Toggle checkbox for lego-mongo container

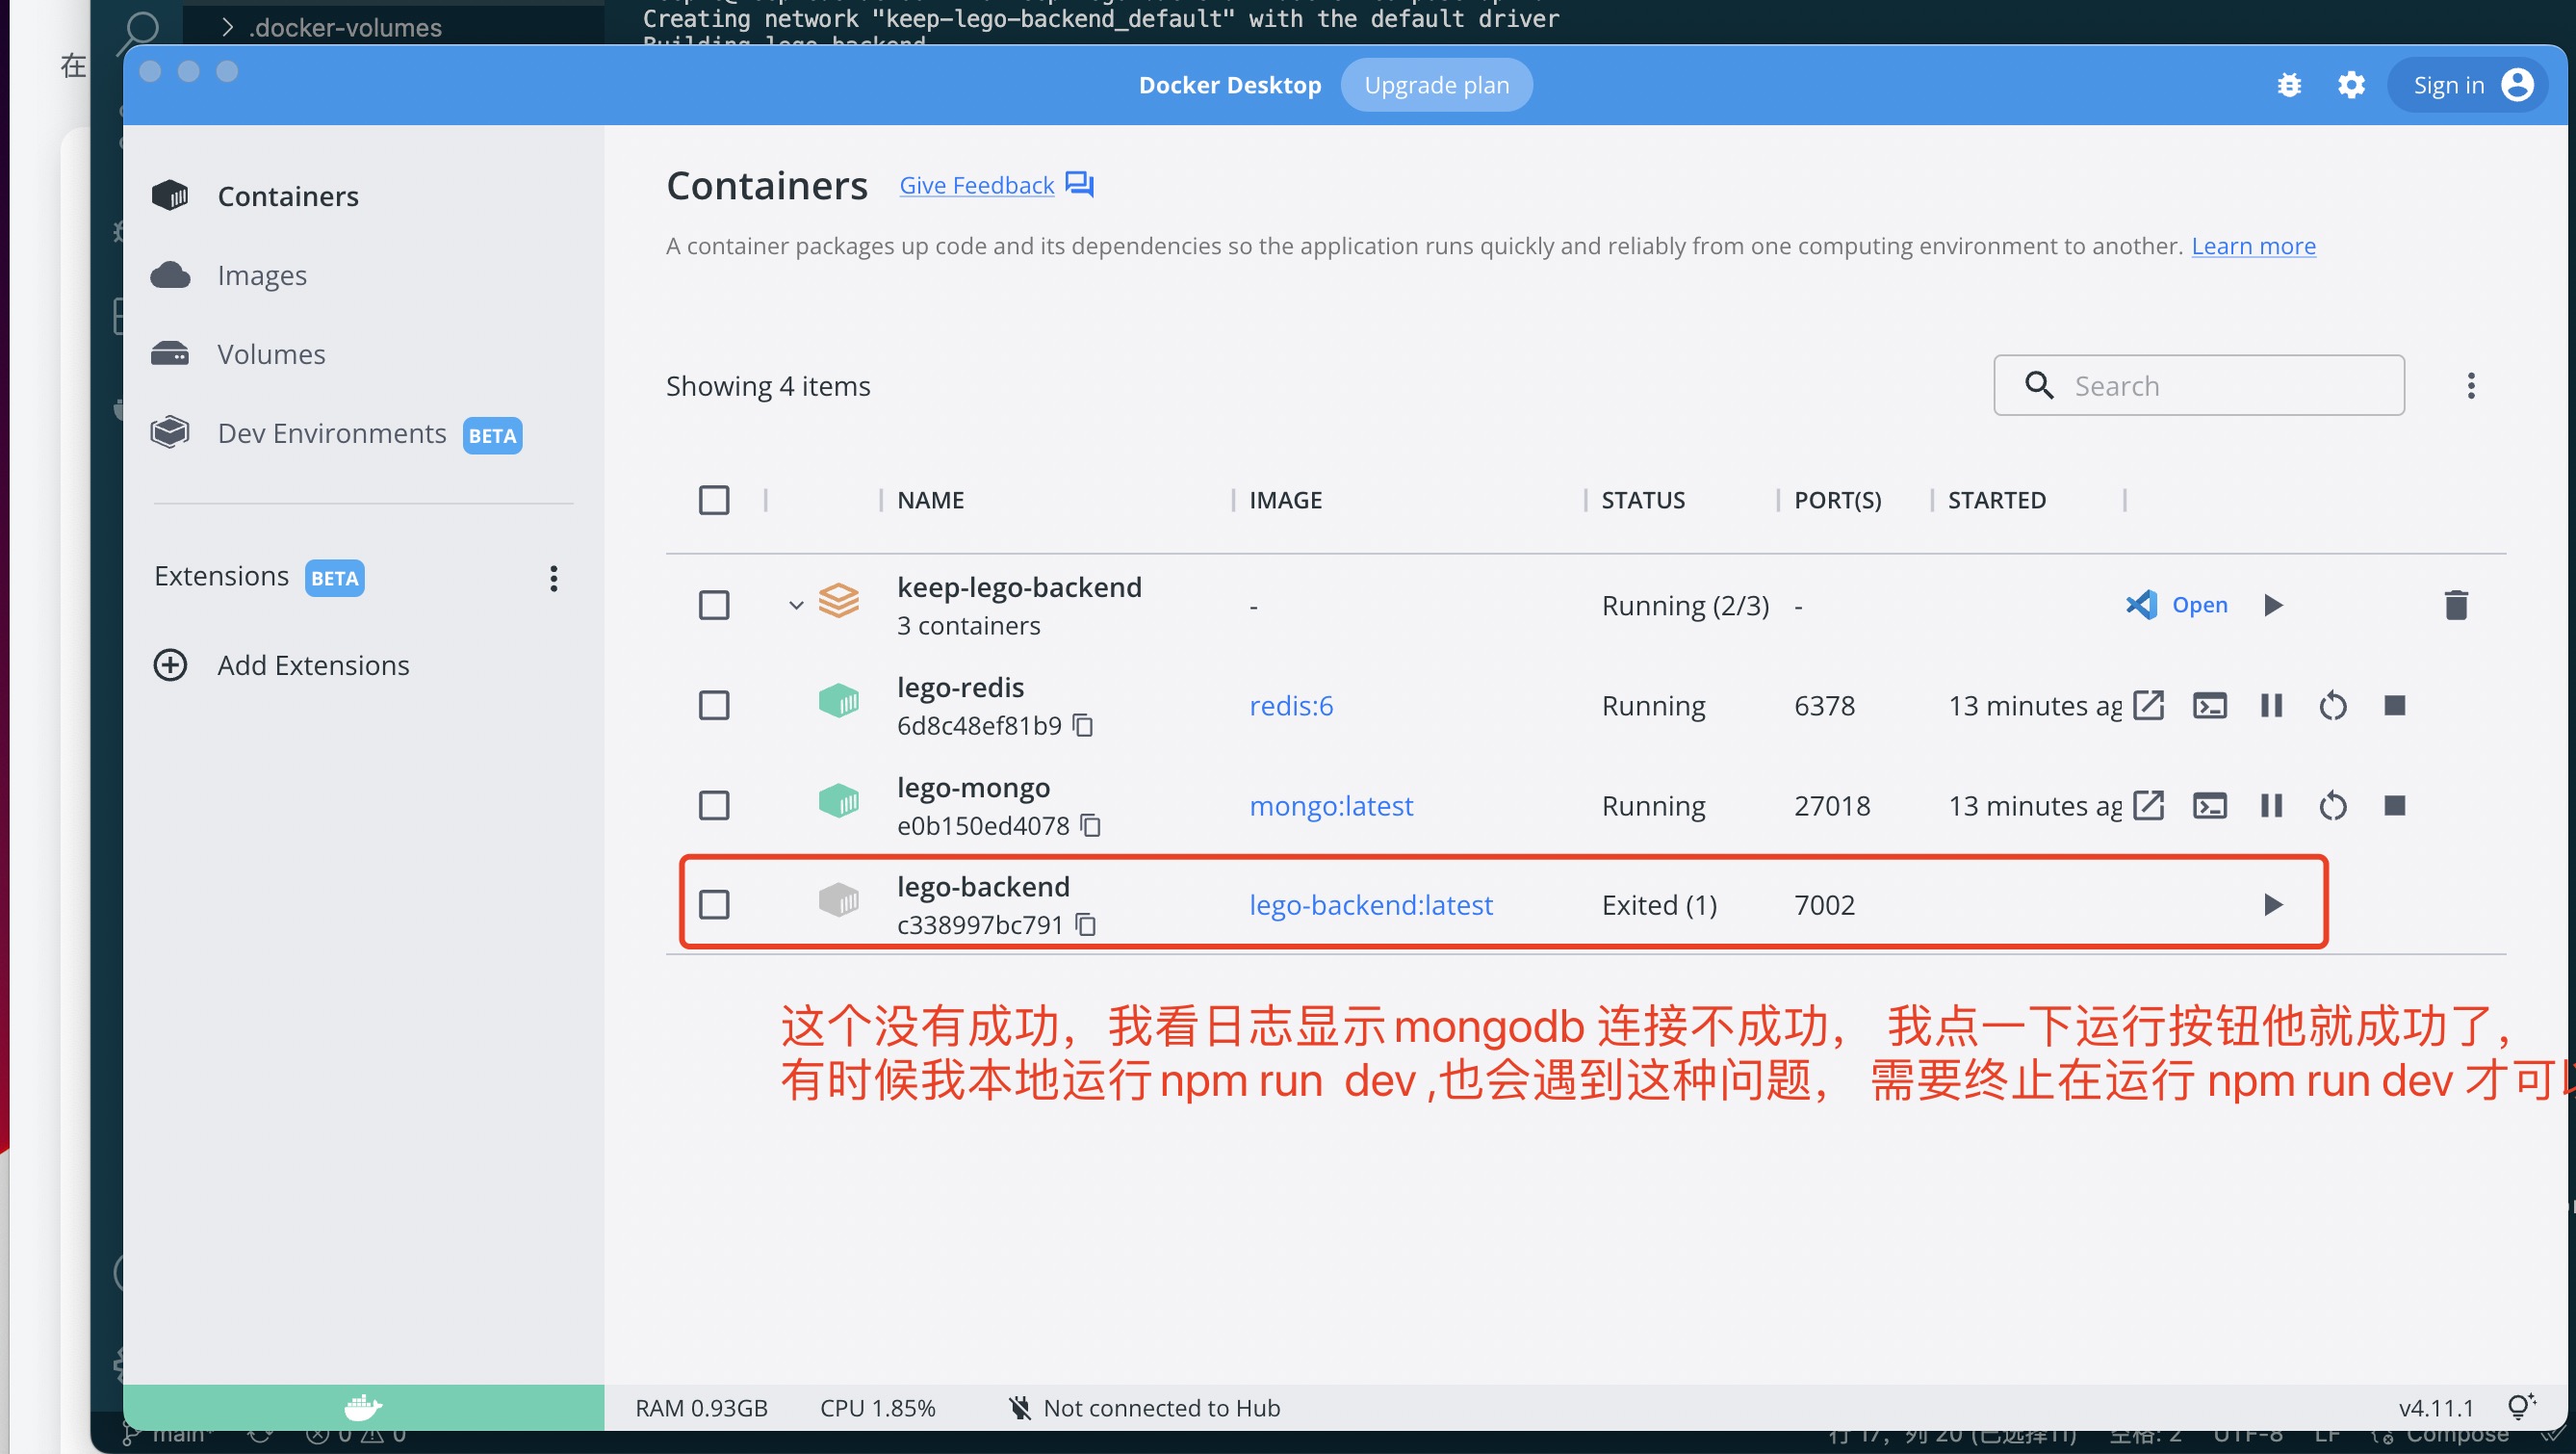pyautogui.click(x=715, y=805)
